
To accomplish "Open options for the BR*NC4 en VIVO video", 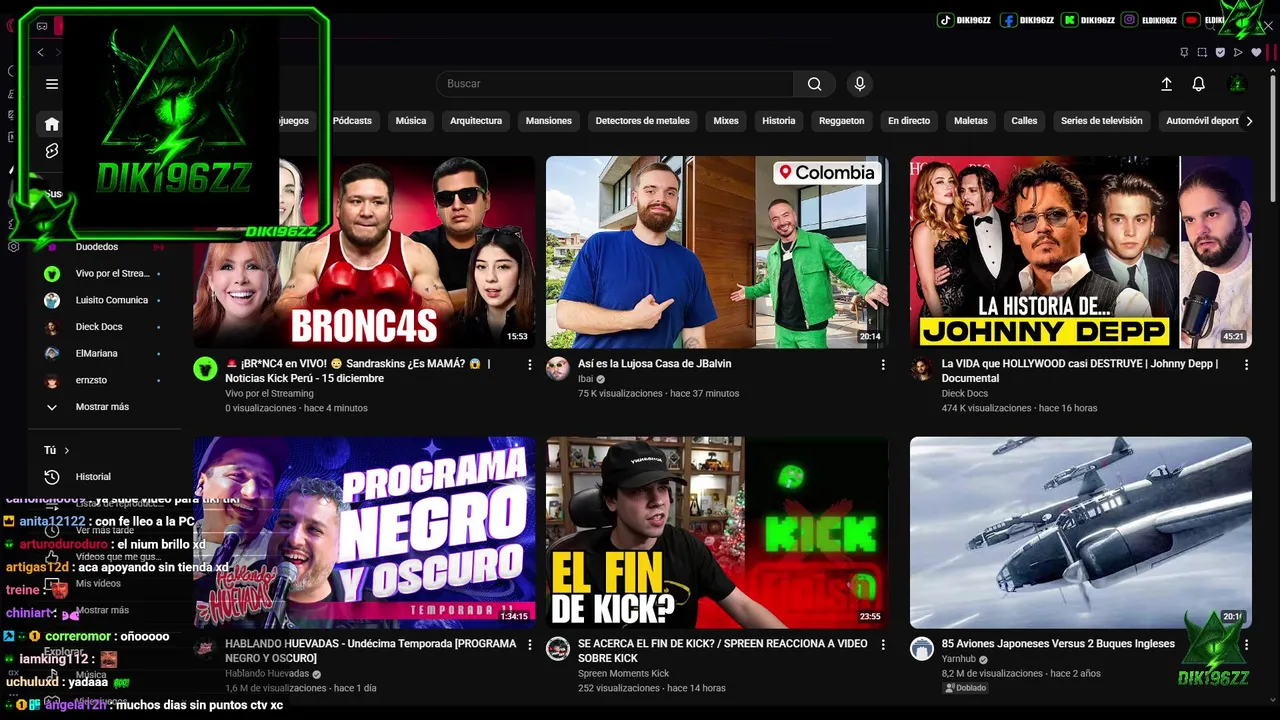I will click(530, 365).
